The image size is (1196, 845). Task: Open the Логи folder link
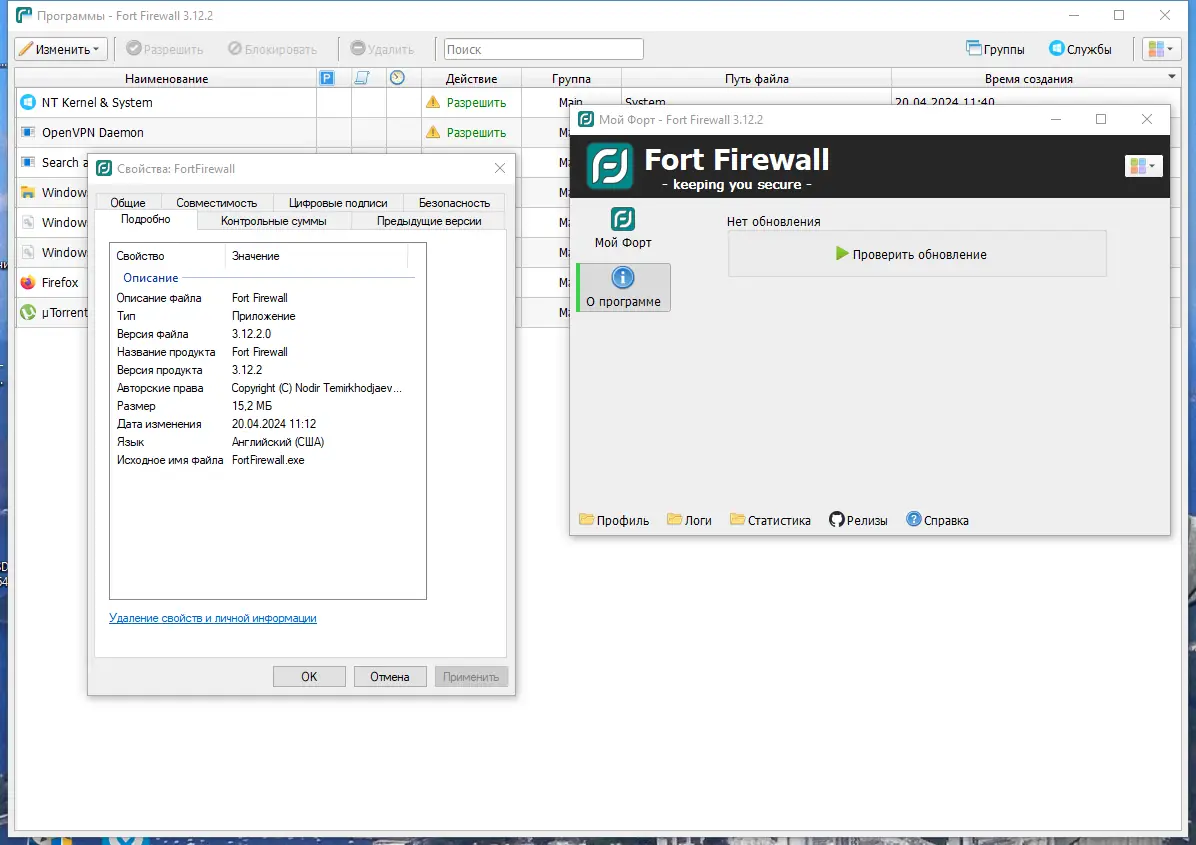click(689, 520)
